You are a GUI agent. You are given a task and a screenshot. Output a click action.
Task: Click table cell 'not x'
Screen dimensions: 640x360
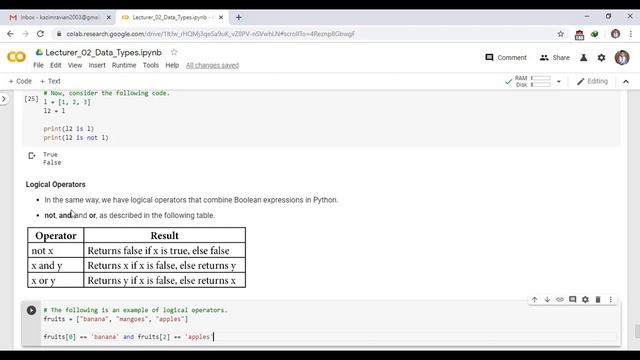tap(56, 251)
